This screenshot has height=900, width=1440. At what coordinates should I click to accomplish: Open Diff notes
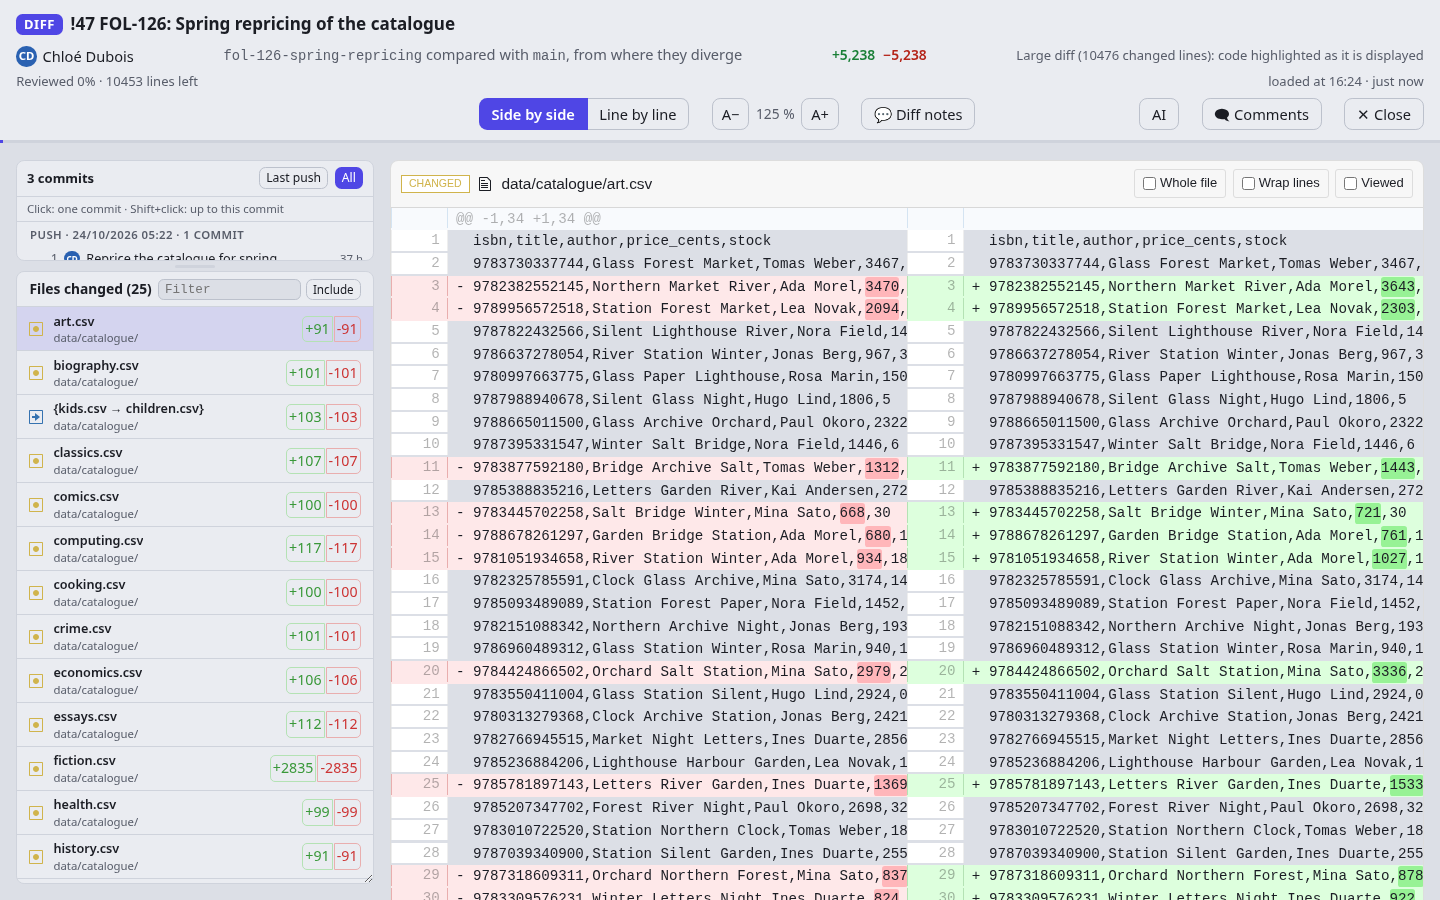pos(918,115)
